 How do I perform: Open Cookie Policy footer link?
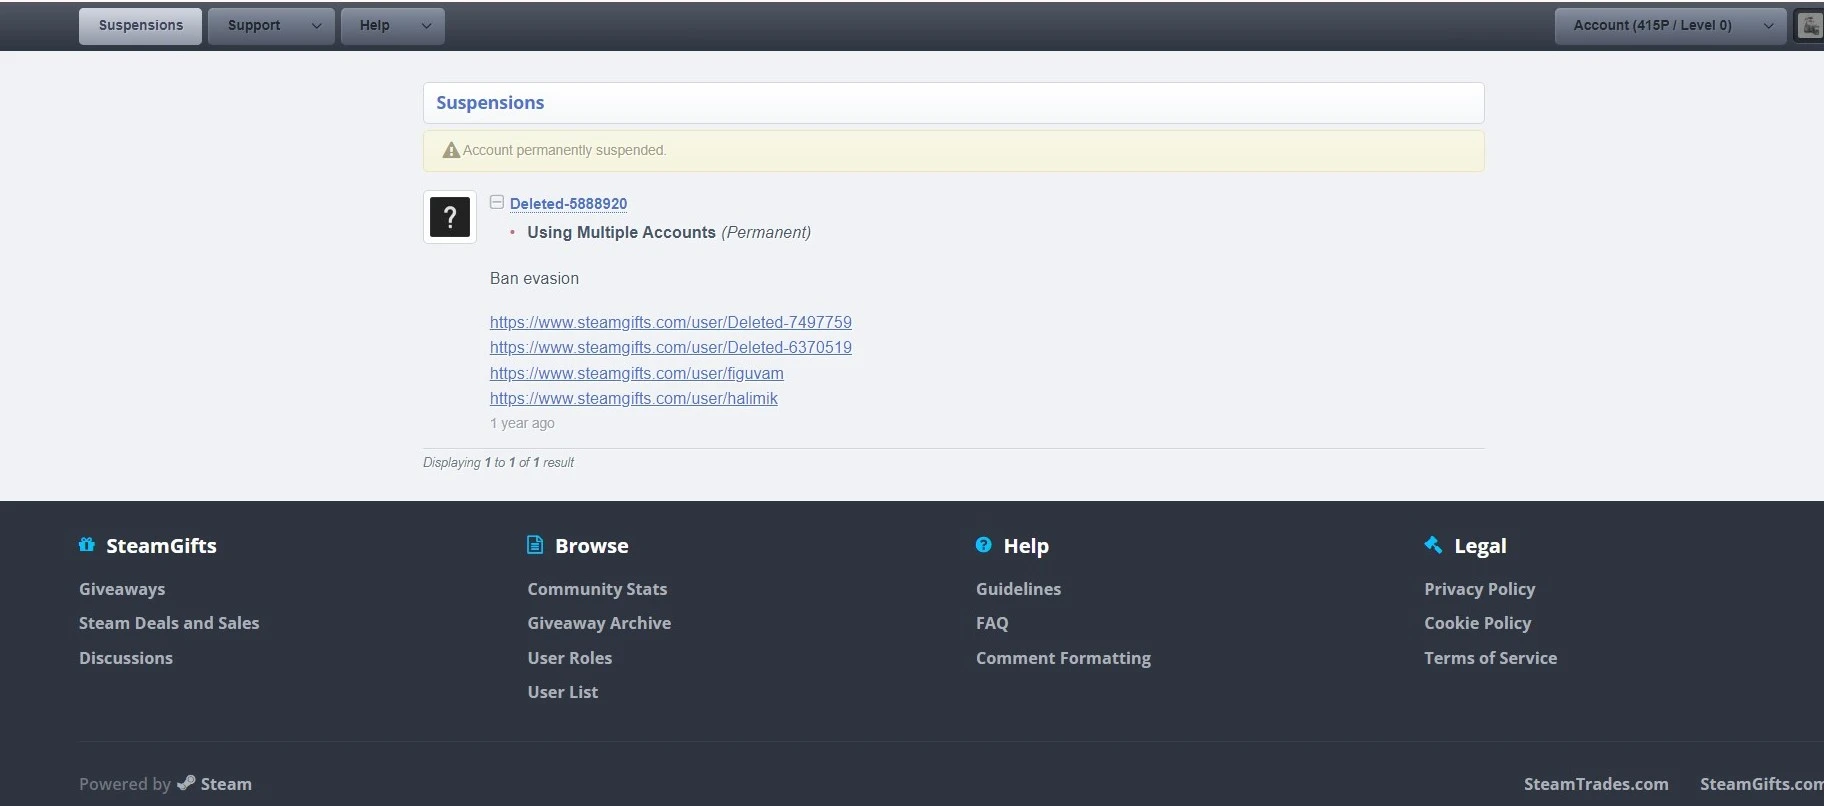(x=1477, y=623)
